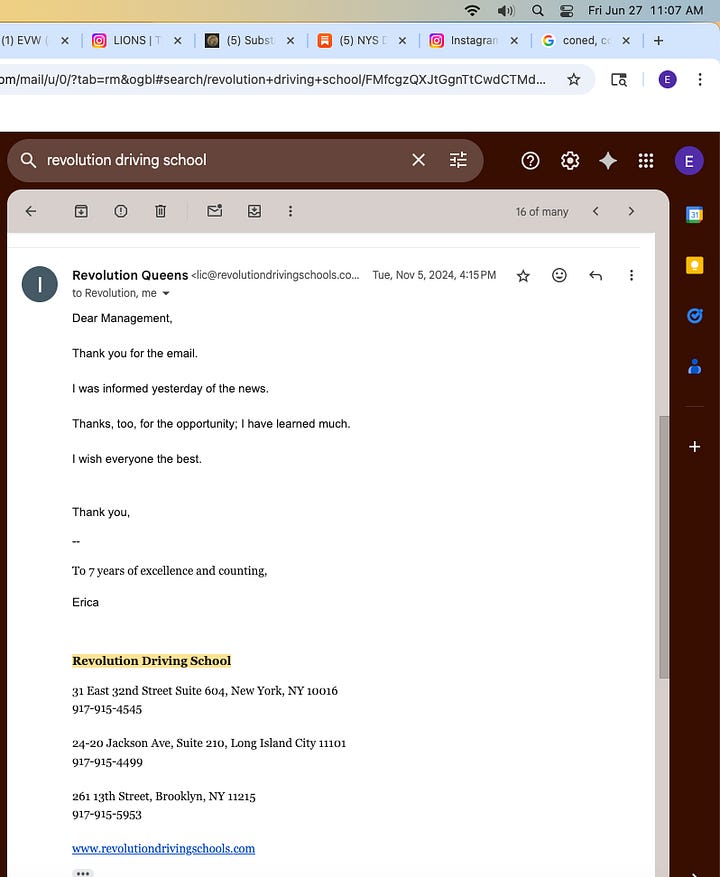Click the Gmail search magnifier icon
This screenshot has width=720, height=877.
click(x=28, y=160)
